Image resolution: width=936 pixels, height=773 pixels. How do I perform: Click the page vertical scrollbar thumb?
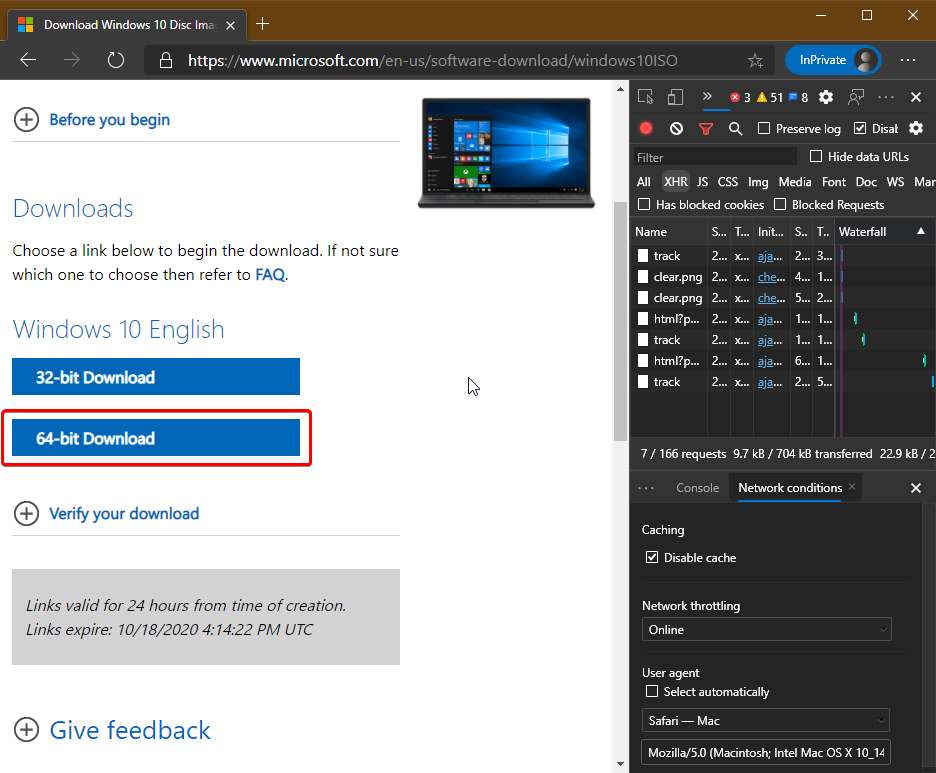coord(620,321)
